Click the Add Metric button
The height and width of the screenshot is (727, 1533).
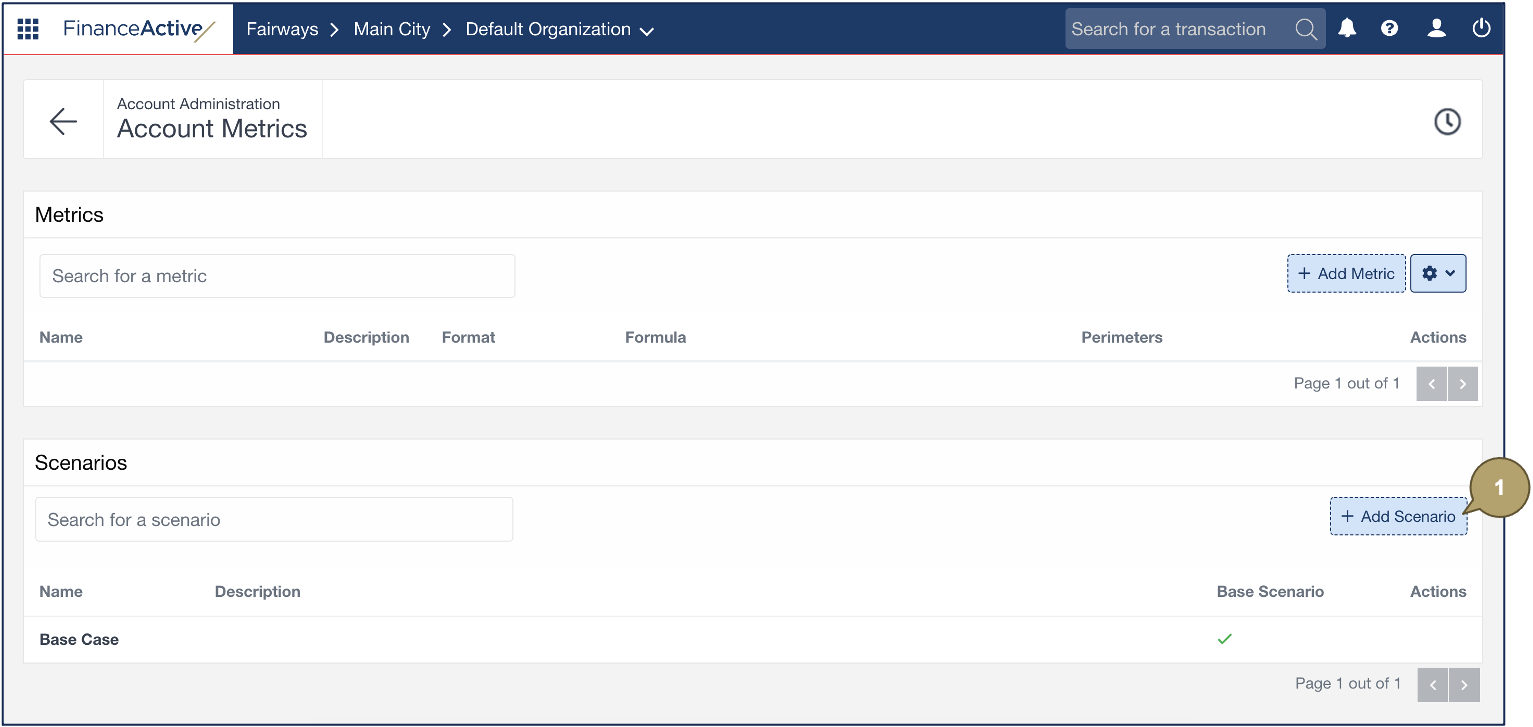(x=1345, y=273)
